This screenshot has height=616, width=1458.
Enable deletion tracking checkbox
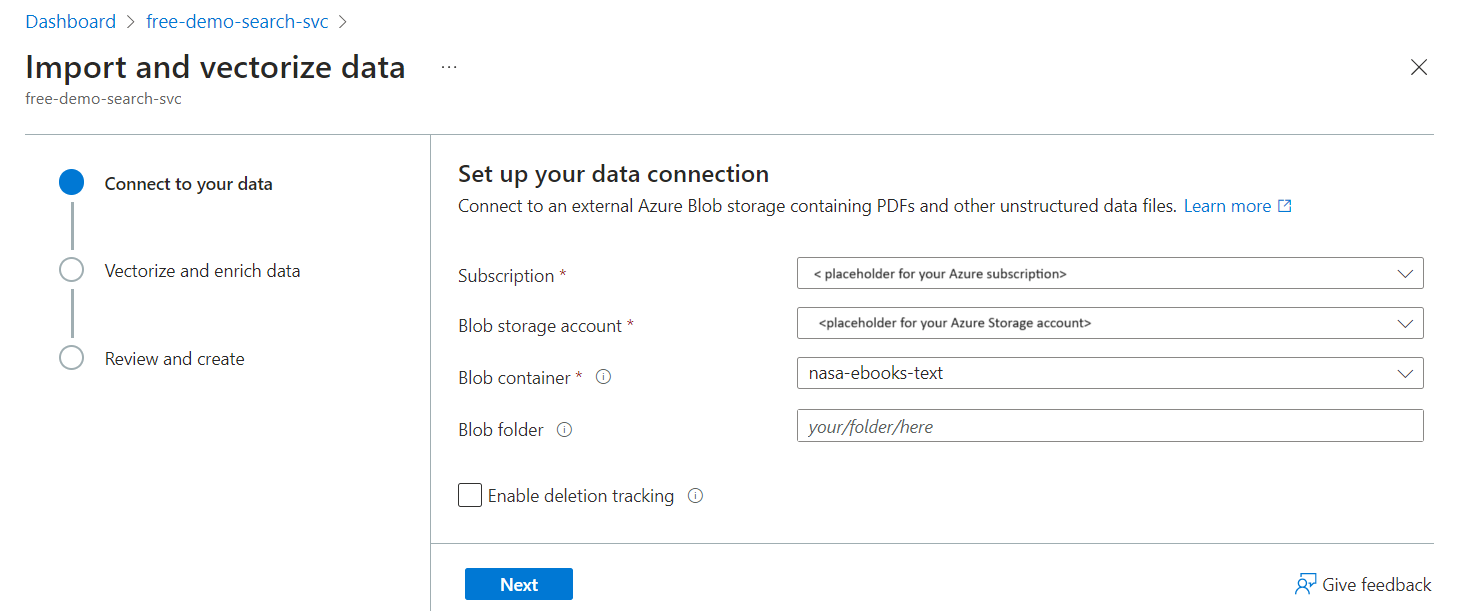(x=470, y=495)
